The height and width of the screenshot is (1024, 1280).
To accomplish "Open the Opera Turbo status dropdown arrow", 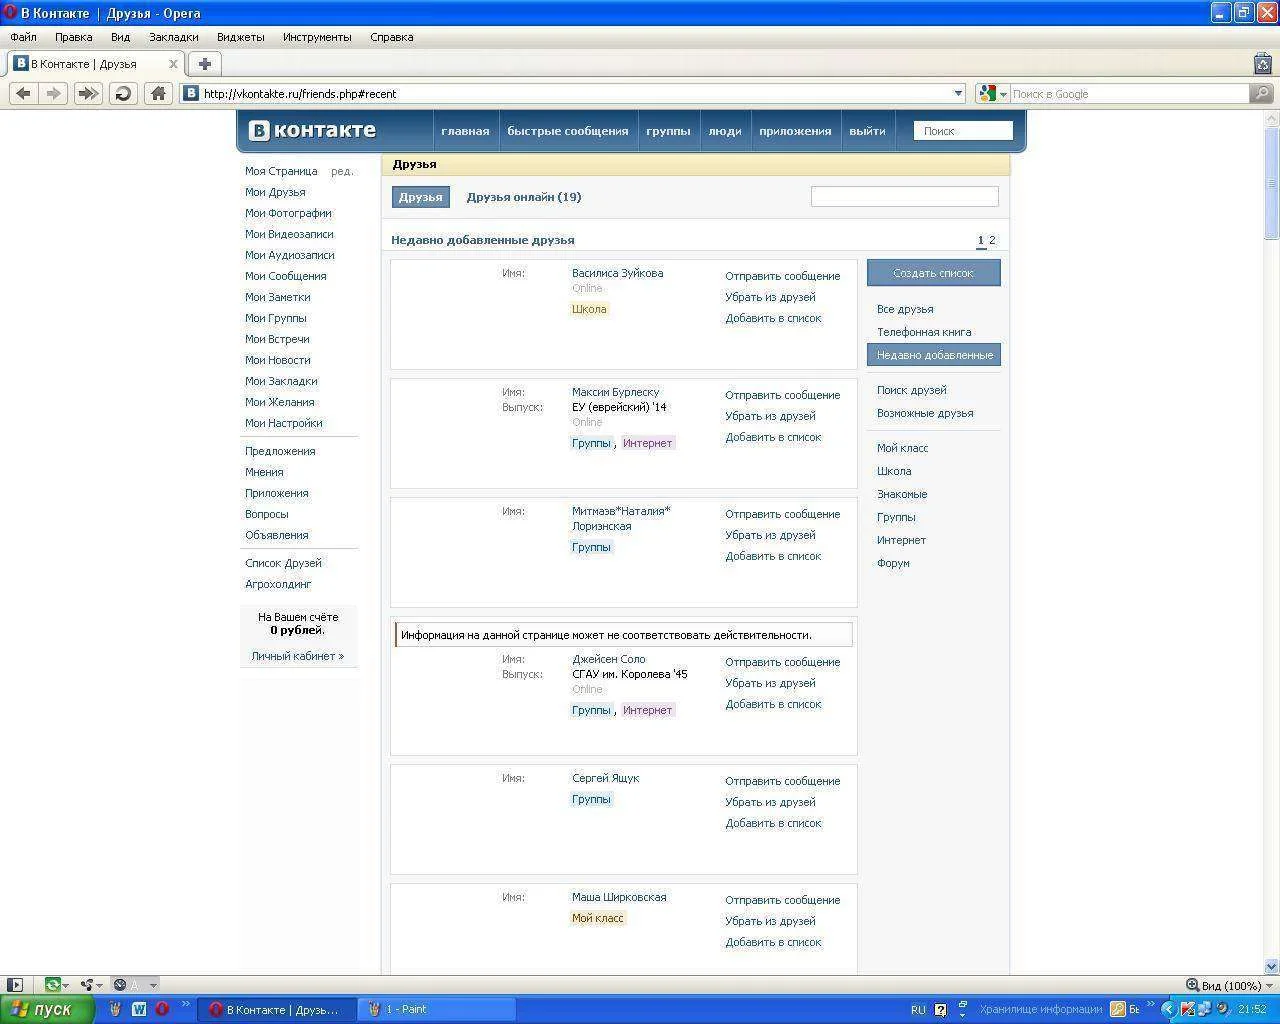I will coord(152,985).
